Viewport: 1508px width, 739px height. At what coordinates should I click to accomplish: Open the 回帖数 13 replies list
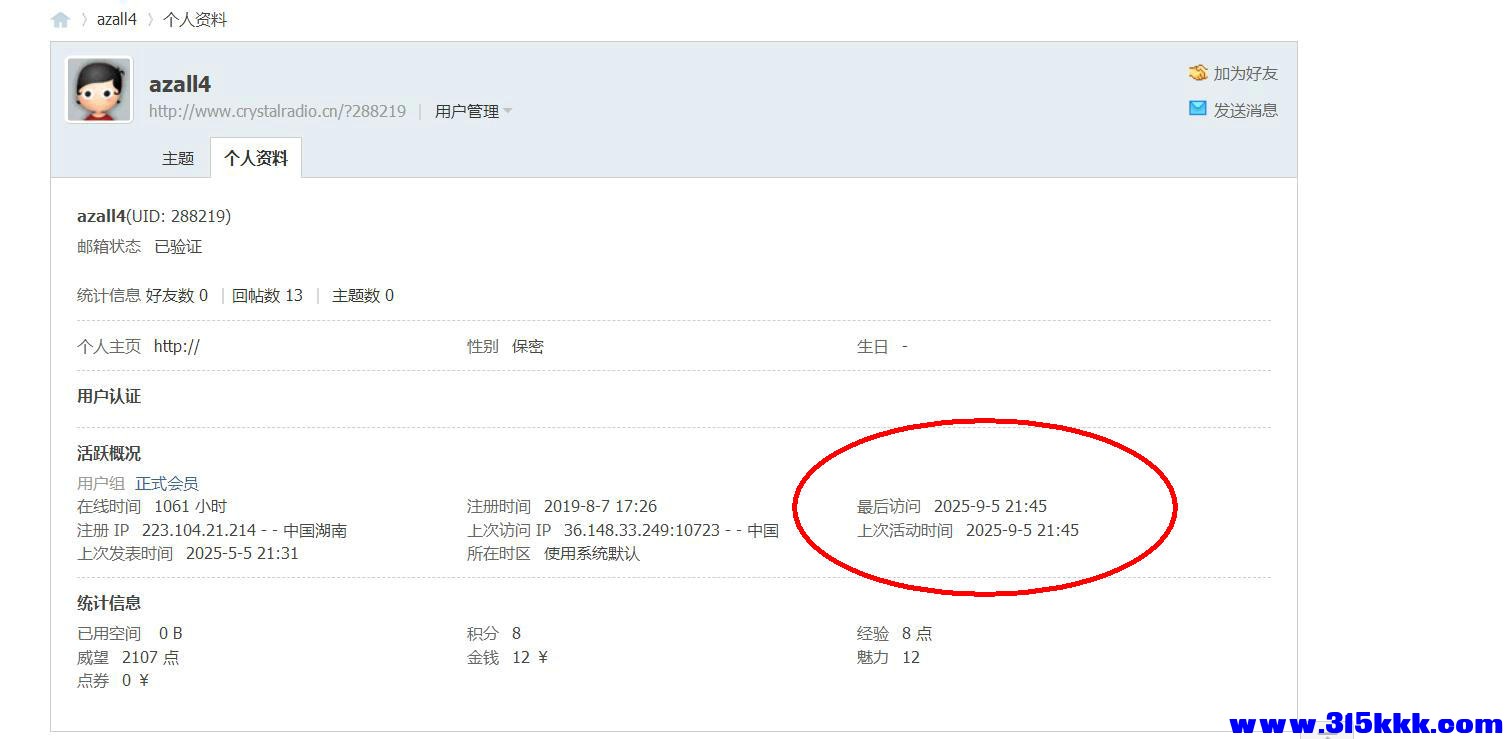point(267,295)
